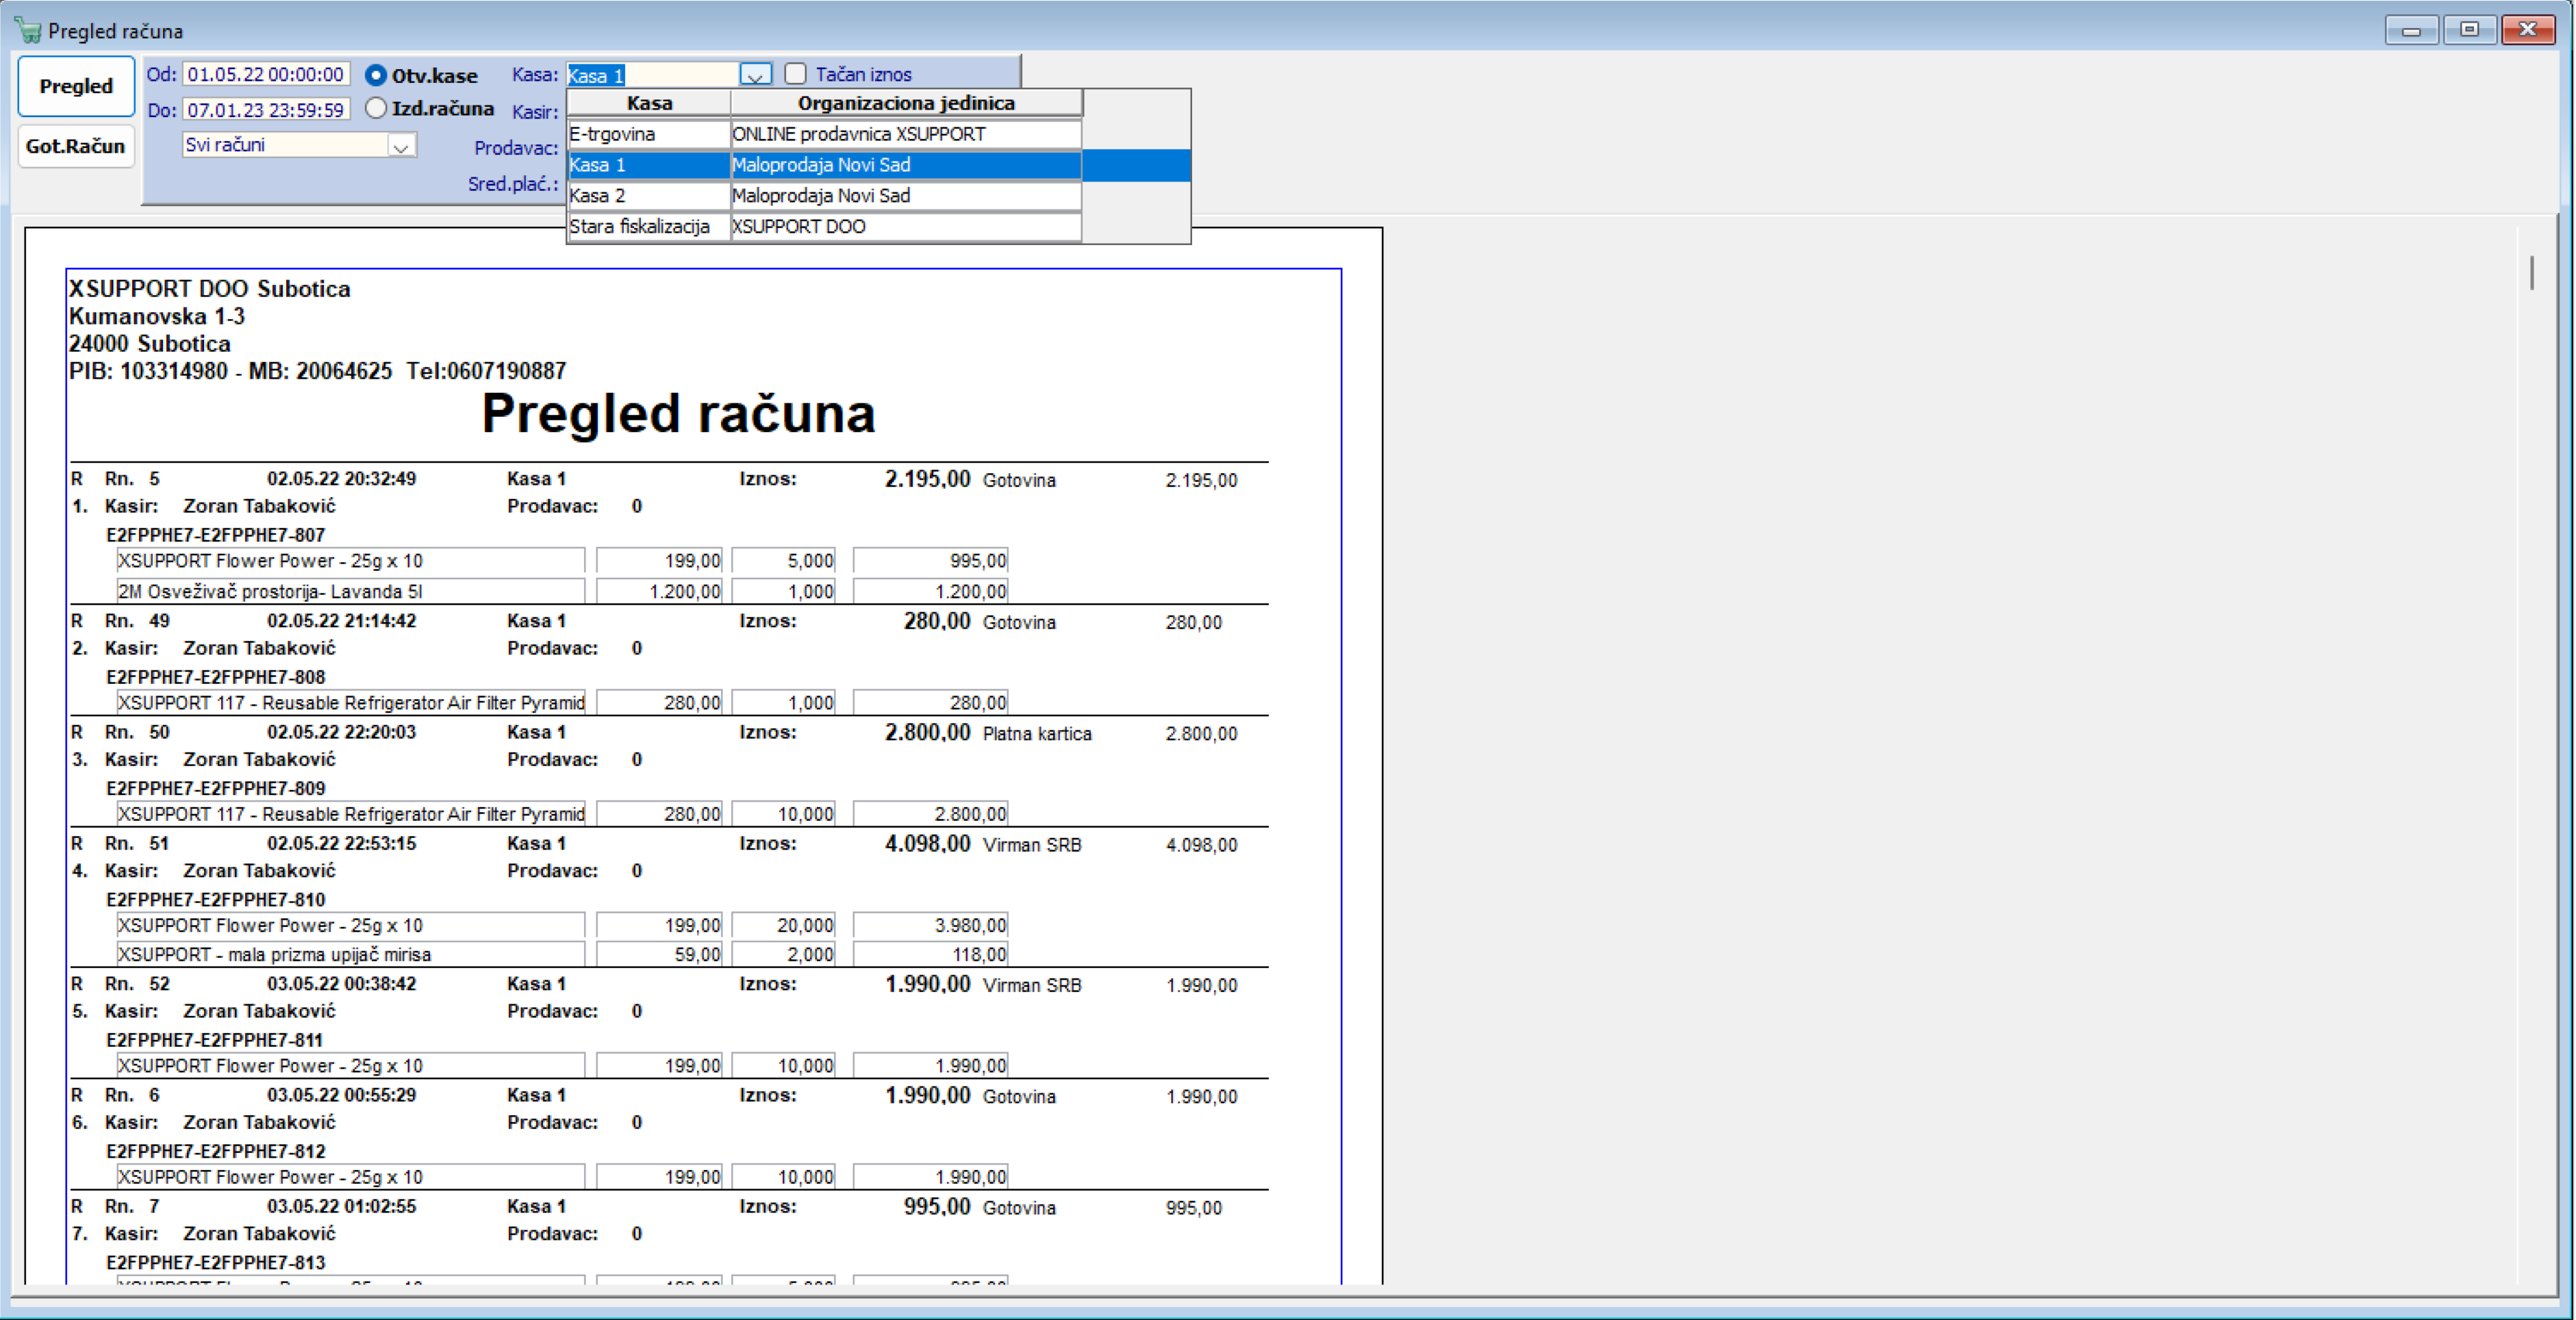The image size is (2576, 1320).
Task: Click the Pregled računa report heading
Action: coord(678,414)
